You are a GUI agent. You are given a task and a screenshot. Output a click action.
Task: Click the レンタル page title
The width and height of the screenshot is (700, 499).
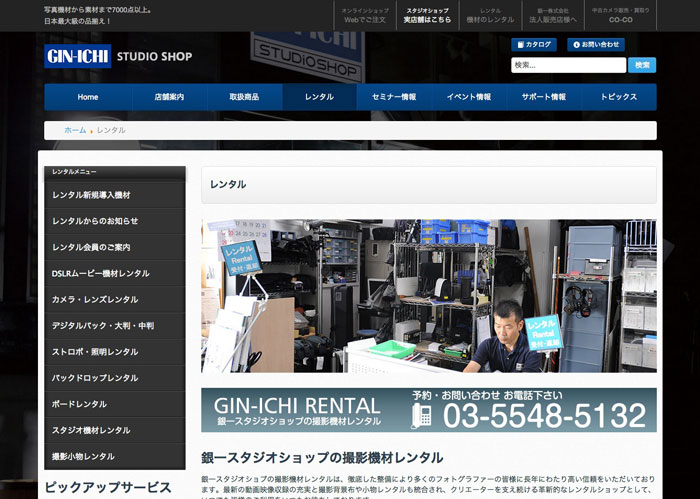228,184
